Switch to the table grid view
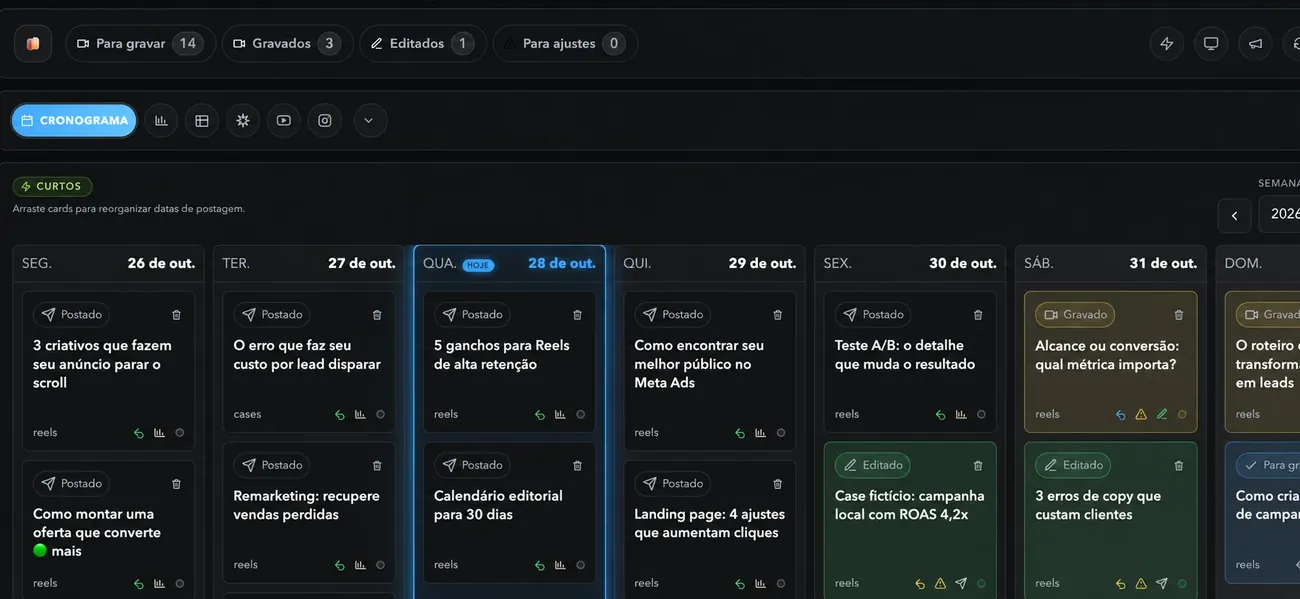1300x599 pixels. 202,120
